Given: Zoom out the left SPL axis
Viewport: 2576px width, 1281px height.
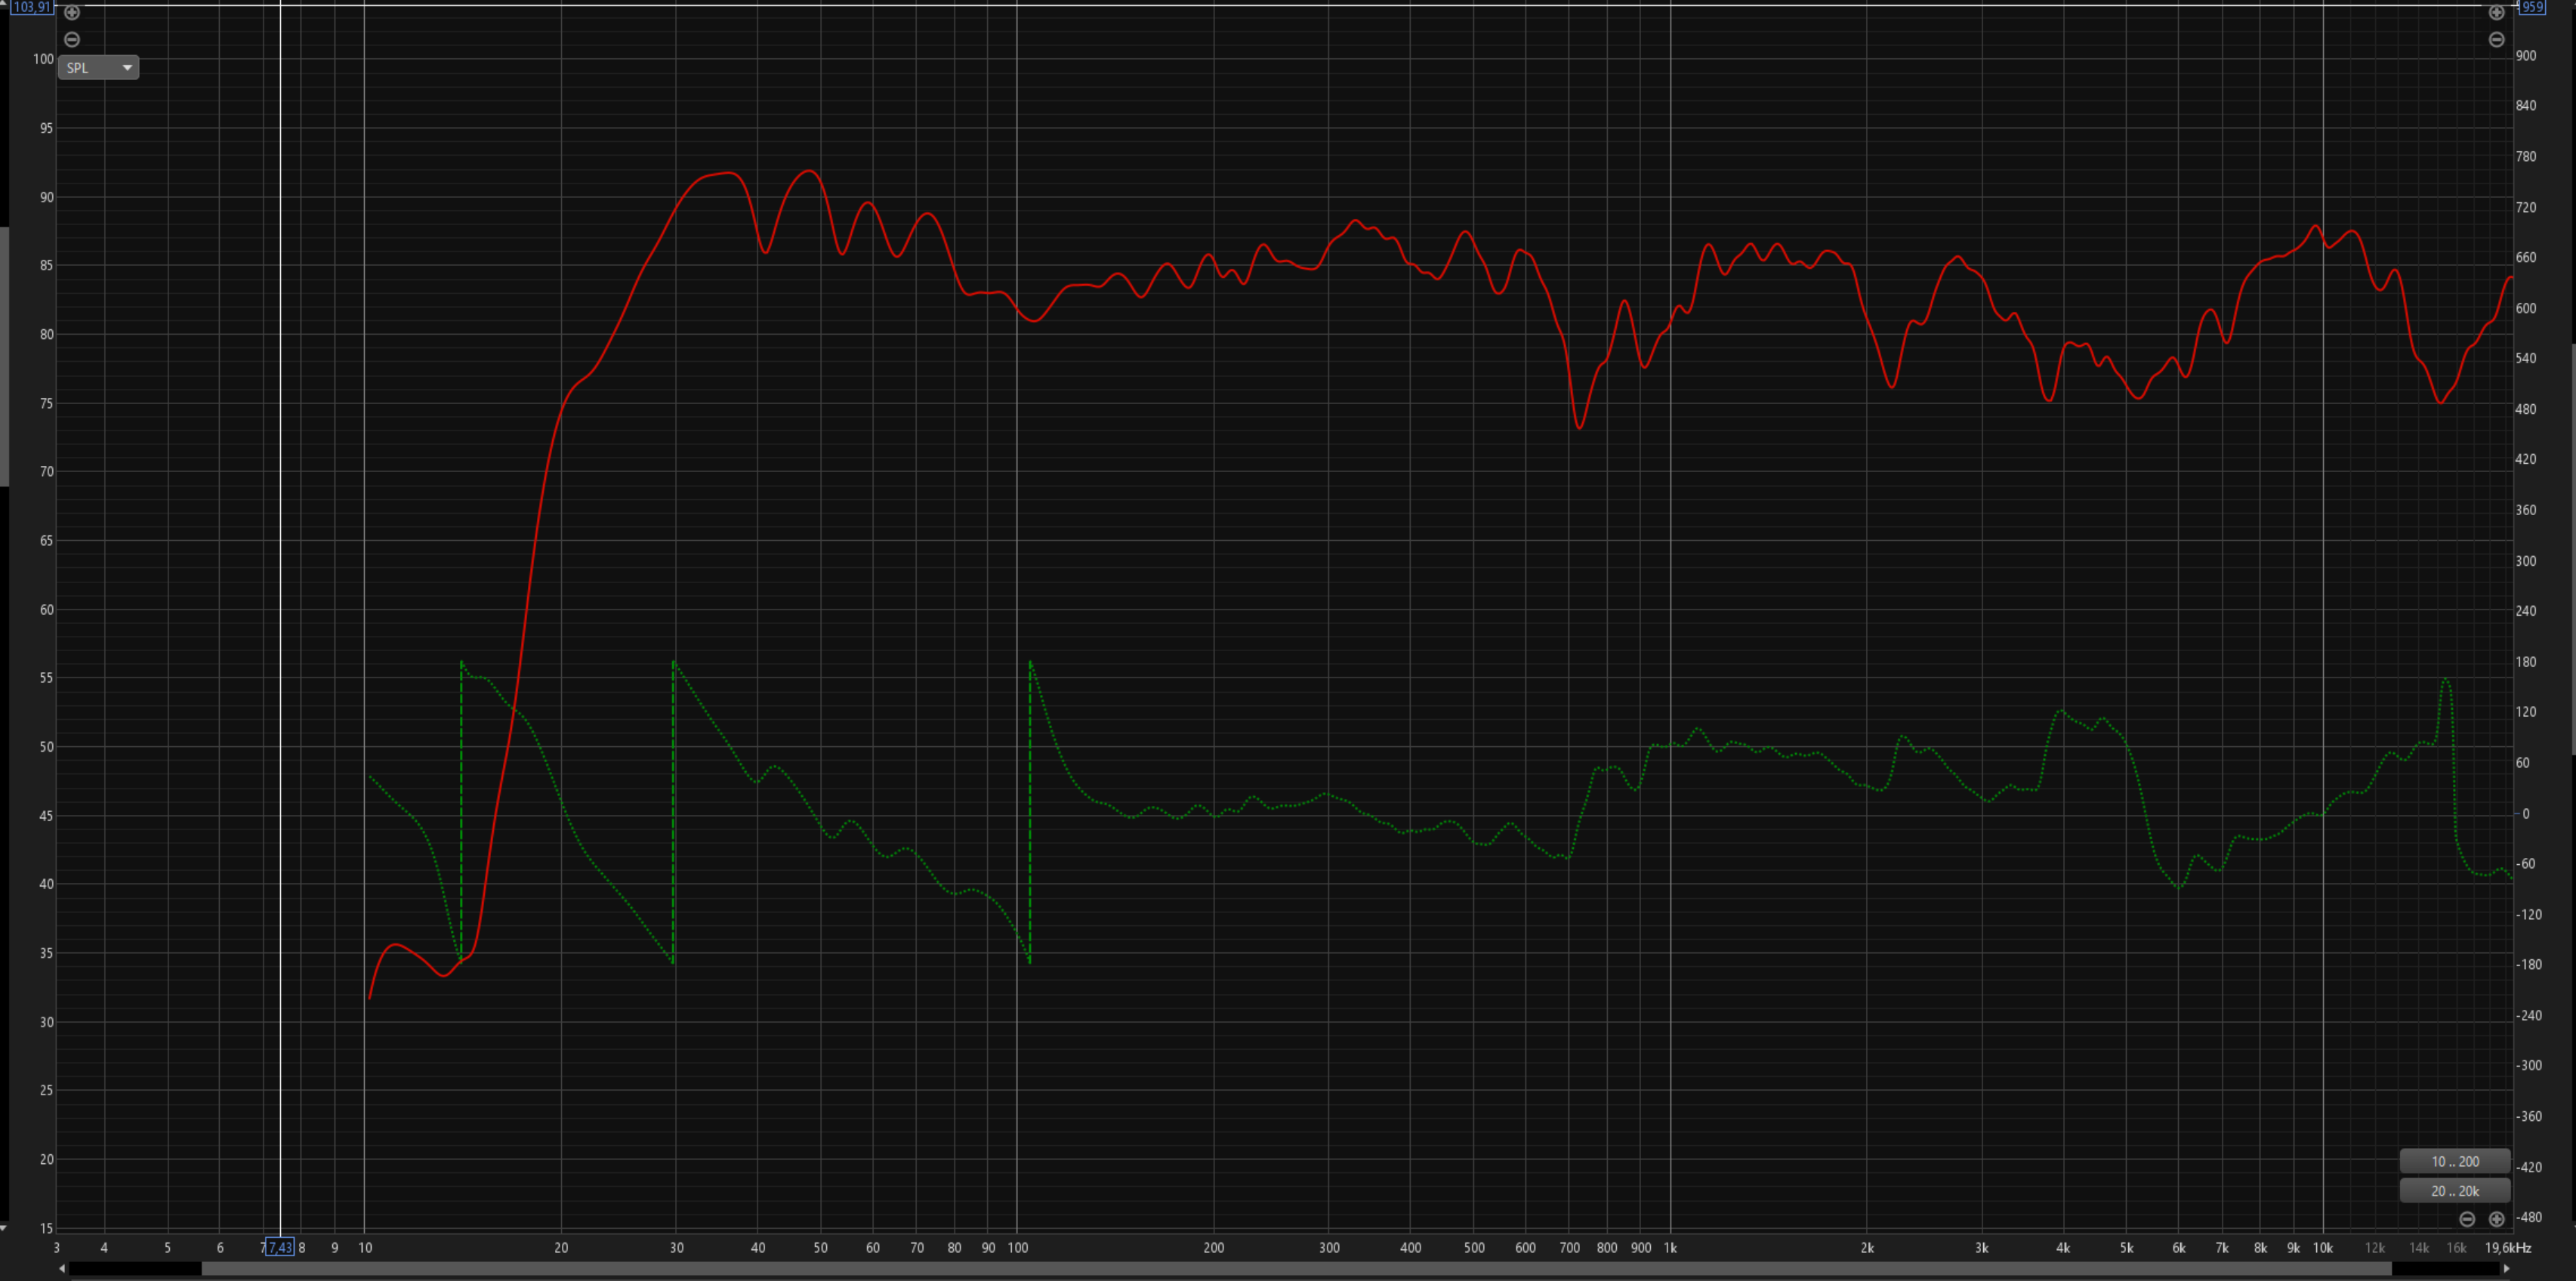Looking at the screenshot, I should click(72, 40).
